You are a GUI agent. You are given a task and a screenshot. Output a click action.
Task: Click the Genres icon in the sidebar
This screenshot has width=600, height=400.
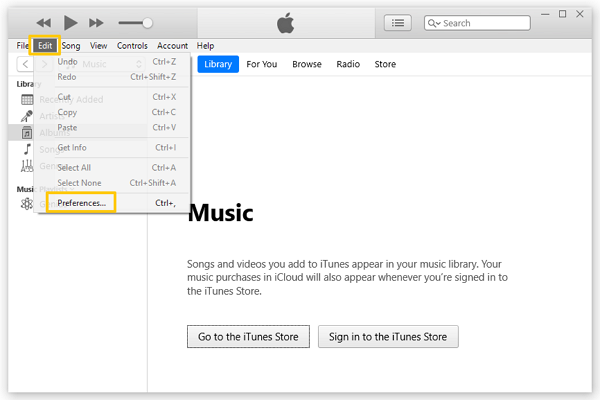click(27, 166)
